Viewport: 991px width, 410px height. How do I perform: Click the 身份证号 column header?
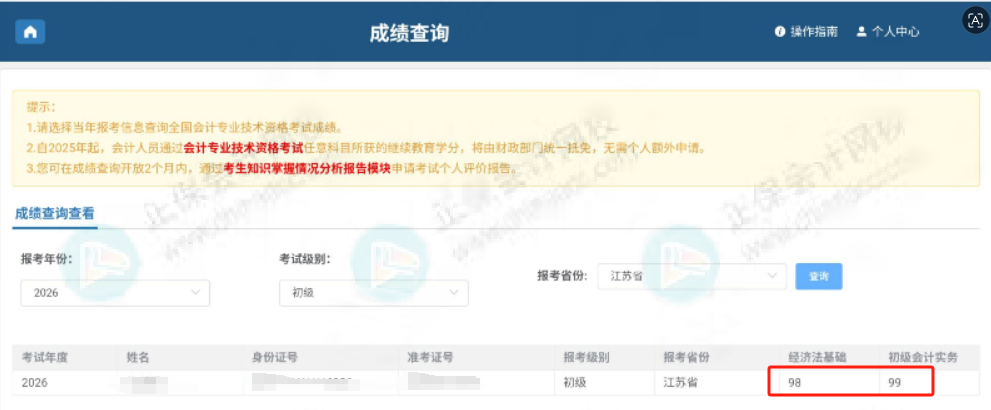274,358
